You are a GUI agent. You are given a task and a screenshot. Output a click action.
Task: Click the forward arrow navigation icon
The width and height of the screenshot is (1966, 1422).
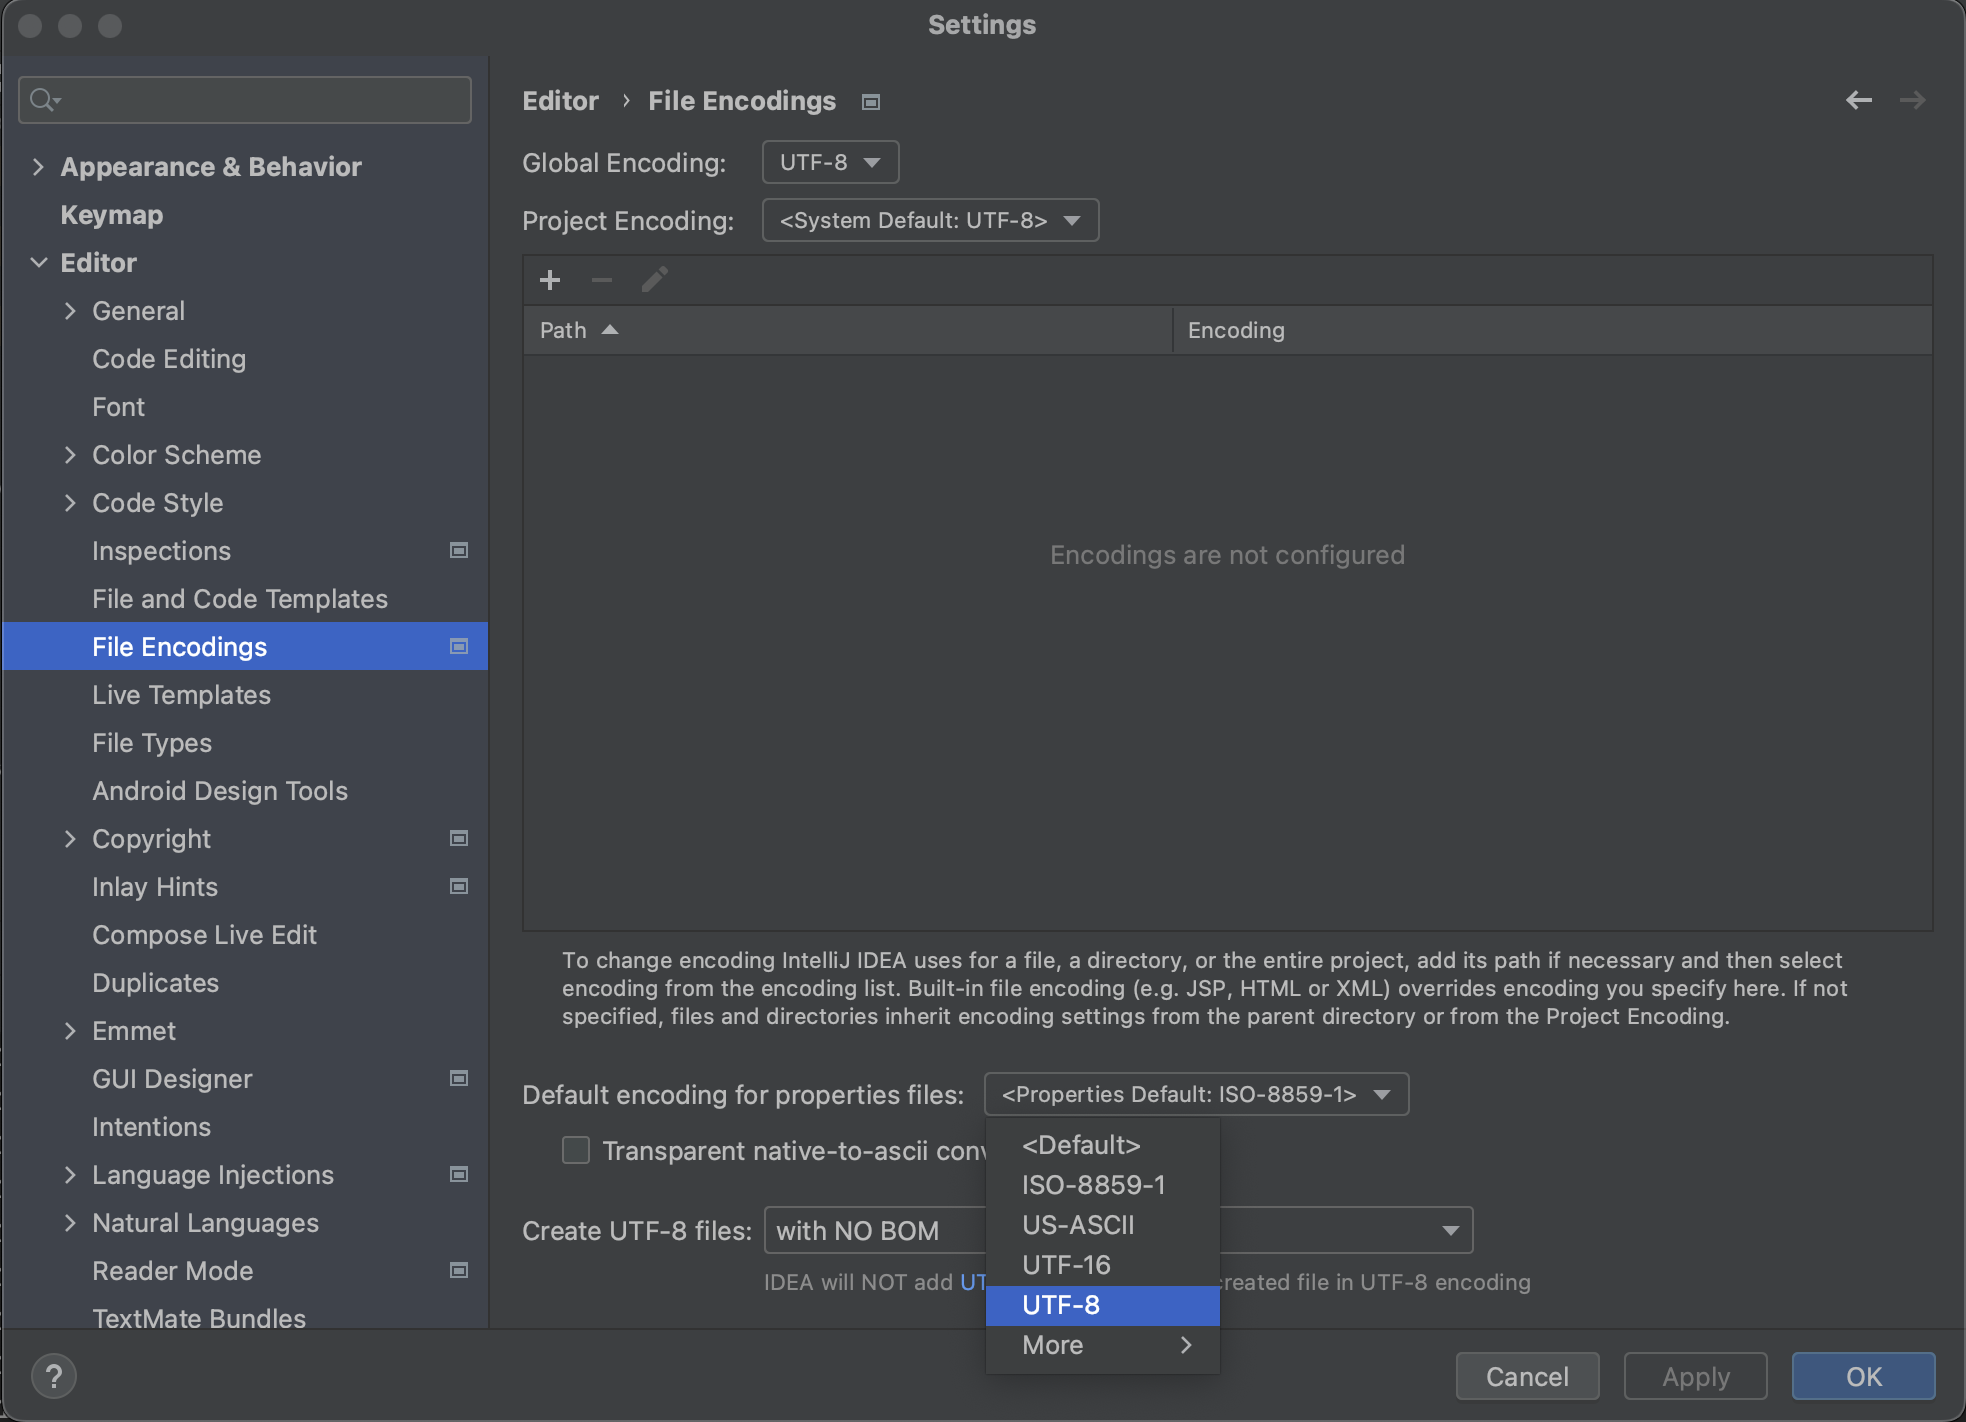click(x=1912, y=100)
